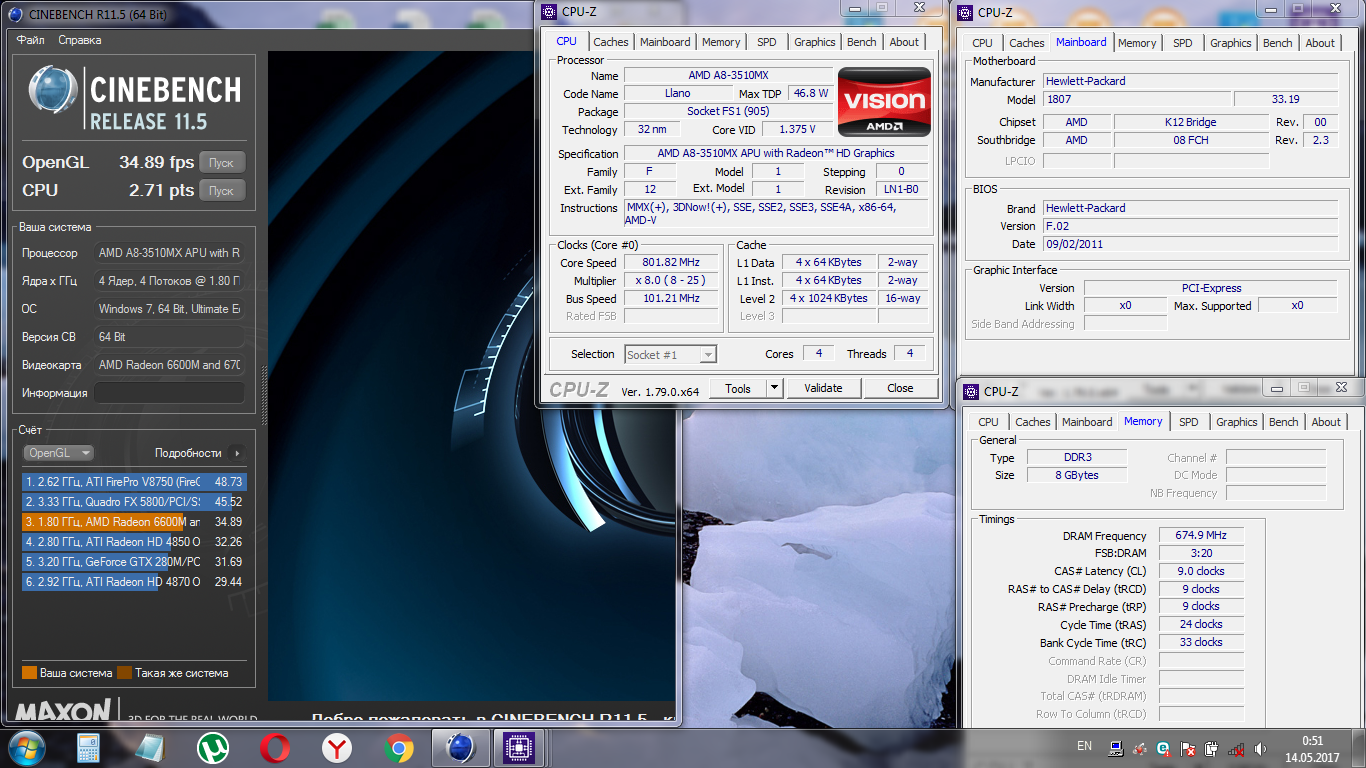Open uTorrent from the taskbar
Screen dimensions: 1366x768
[x=212, y=748]
